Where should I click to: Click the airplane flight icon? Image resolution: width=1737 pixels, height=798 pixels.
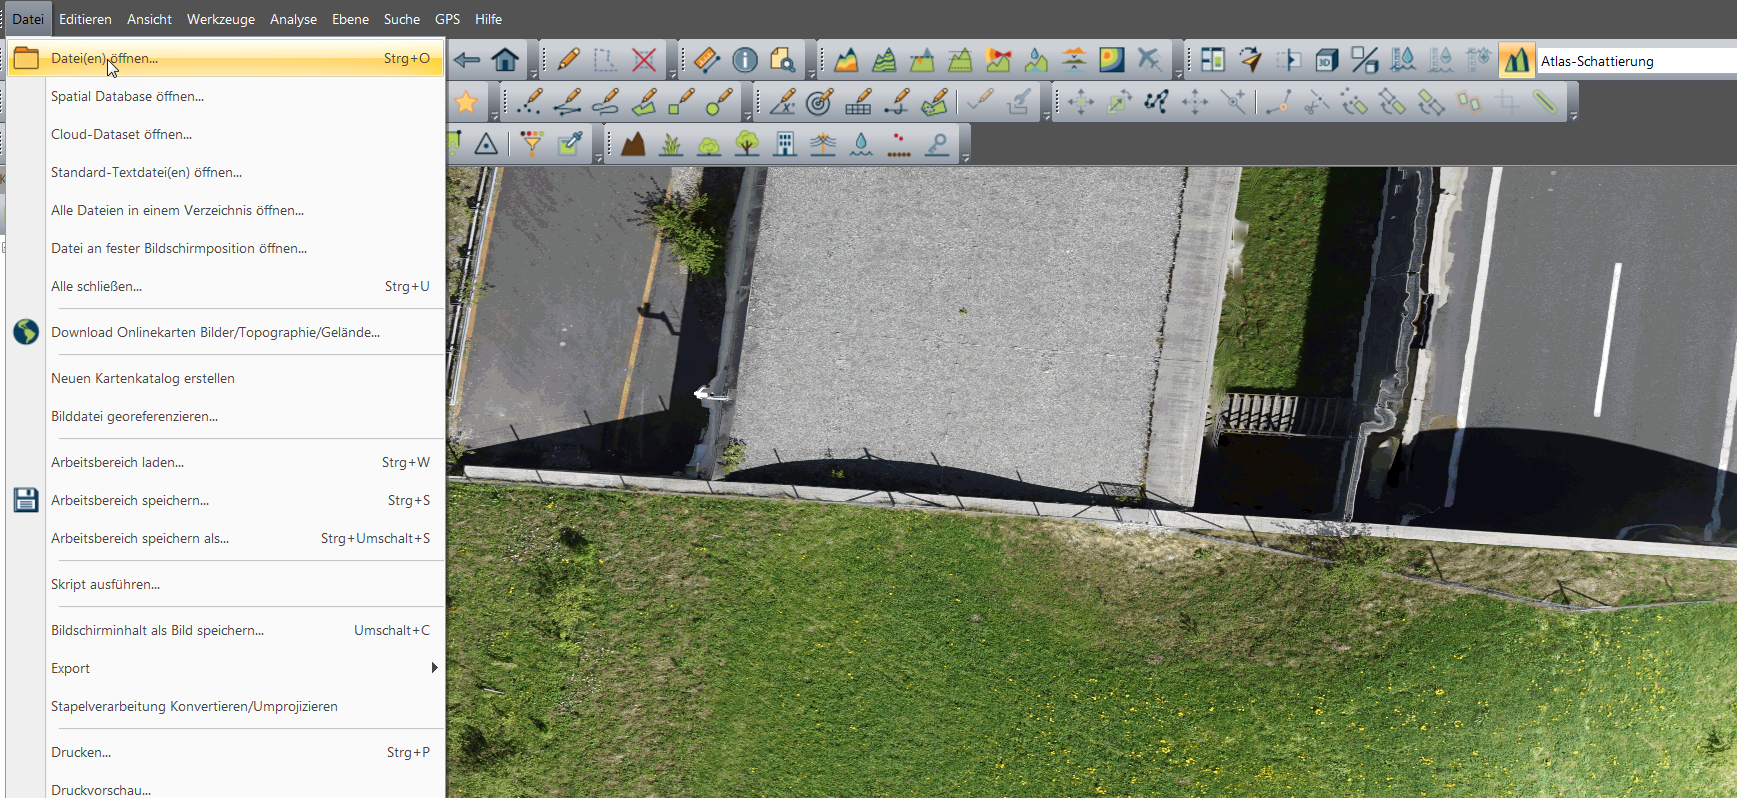(1150, 60)
